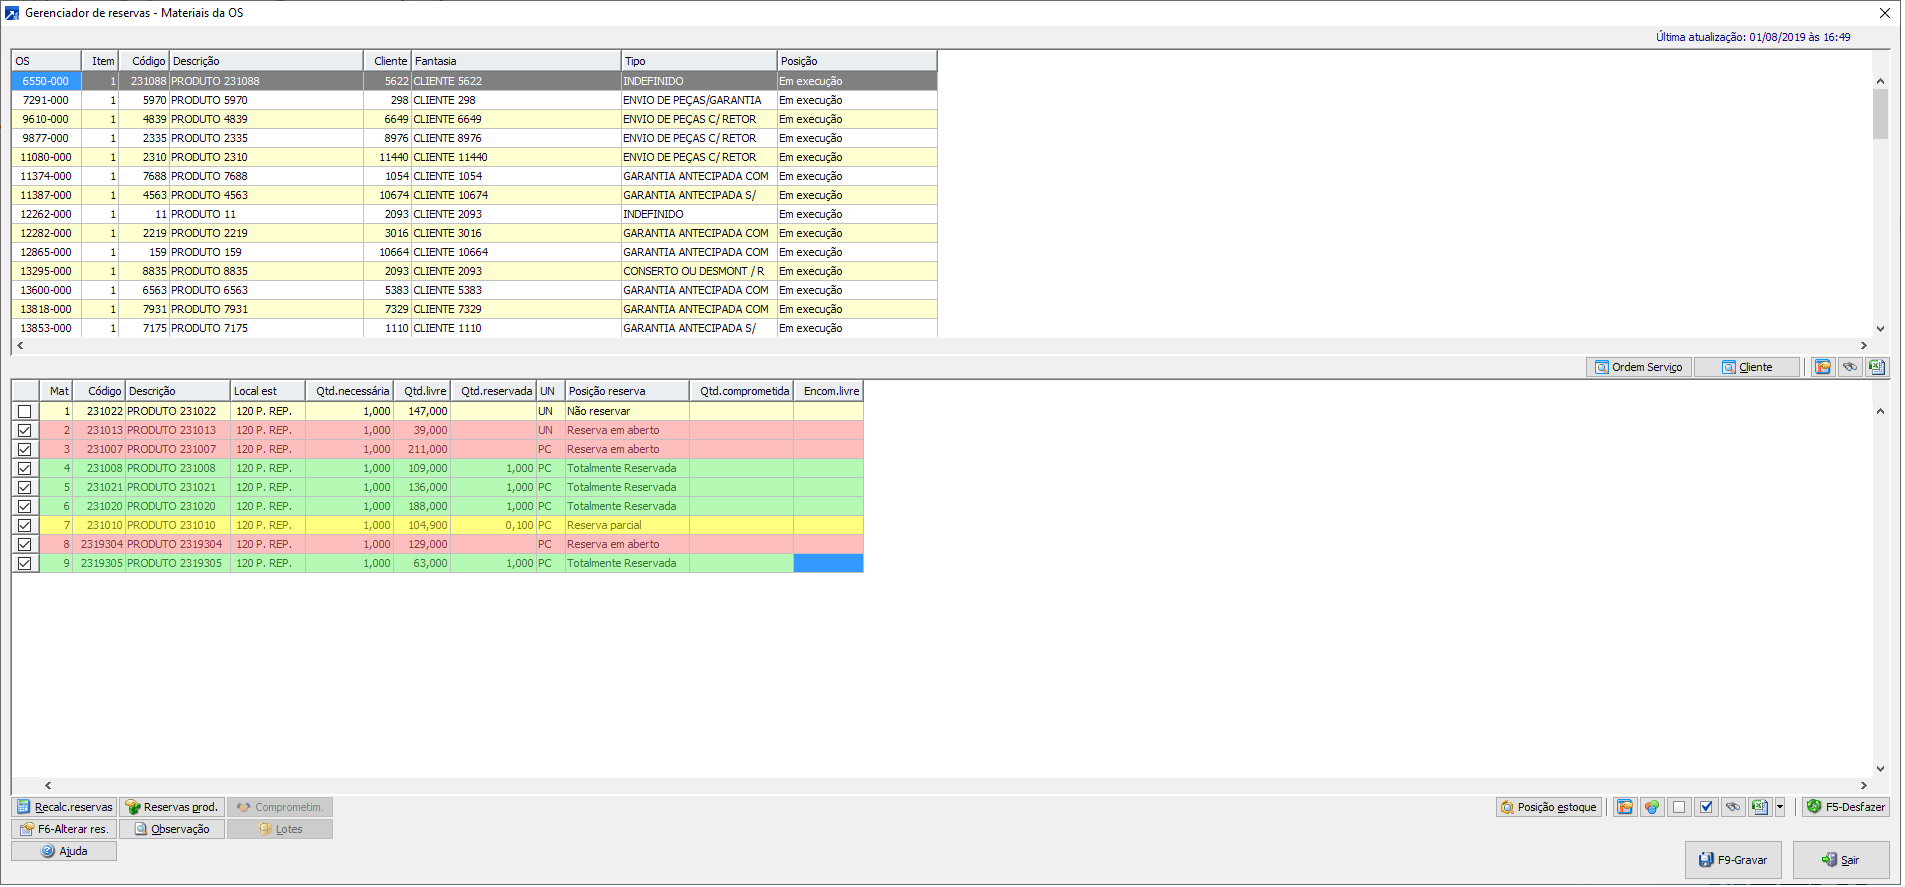Click the OS list scroll-down arrow
This screenshot has width=1905, height=887.
[1880, 328]
